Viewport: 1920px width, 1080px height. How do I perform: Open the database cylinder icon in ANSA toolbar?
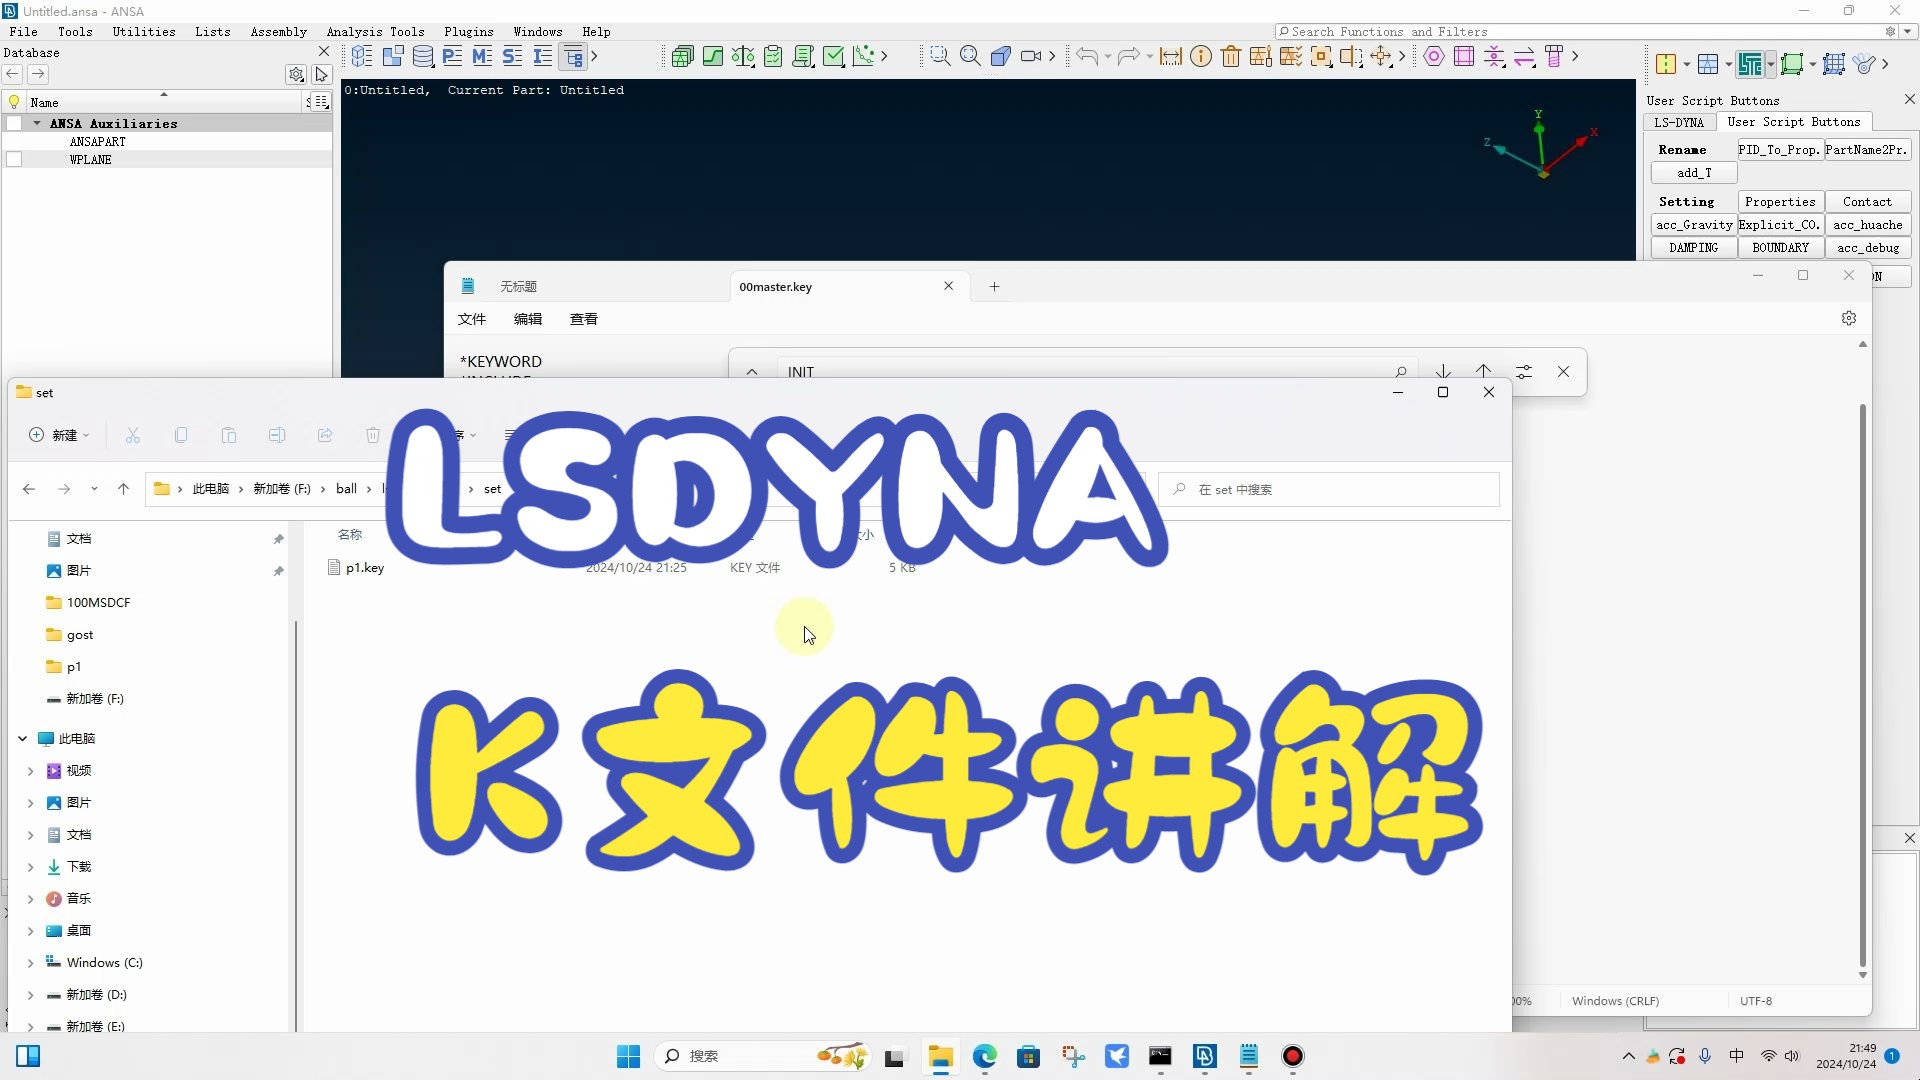tap(423, 56)
